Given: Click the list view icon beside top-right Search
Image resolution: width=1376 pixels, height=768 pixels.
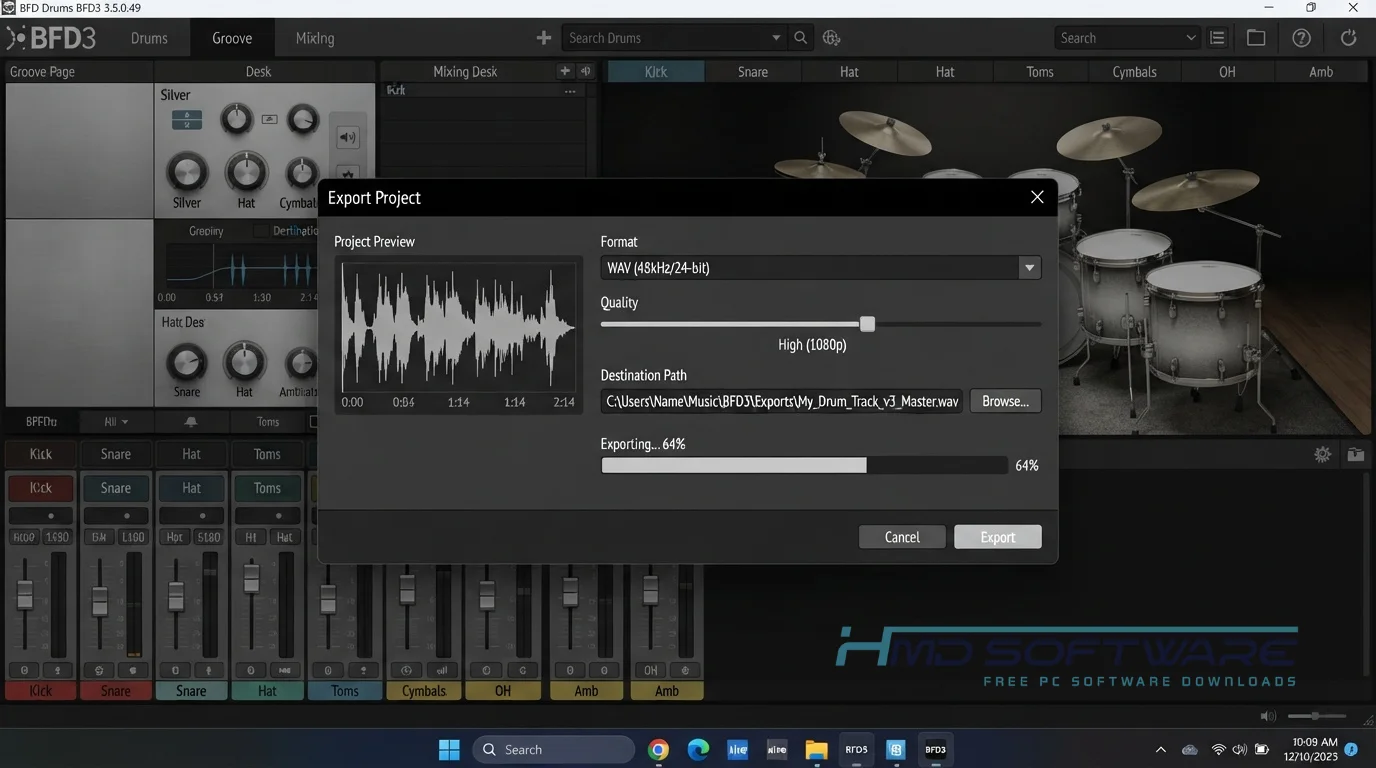Looking at the screenshot, I should click(x=1217, y=38).
